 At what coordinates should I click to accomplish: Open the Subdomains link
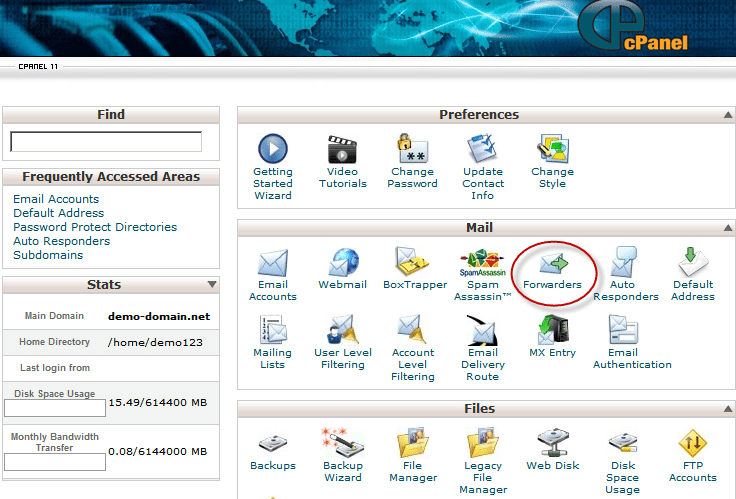(48, 255)
